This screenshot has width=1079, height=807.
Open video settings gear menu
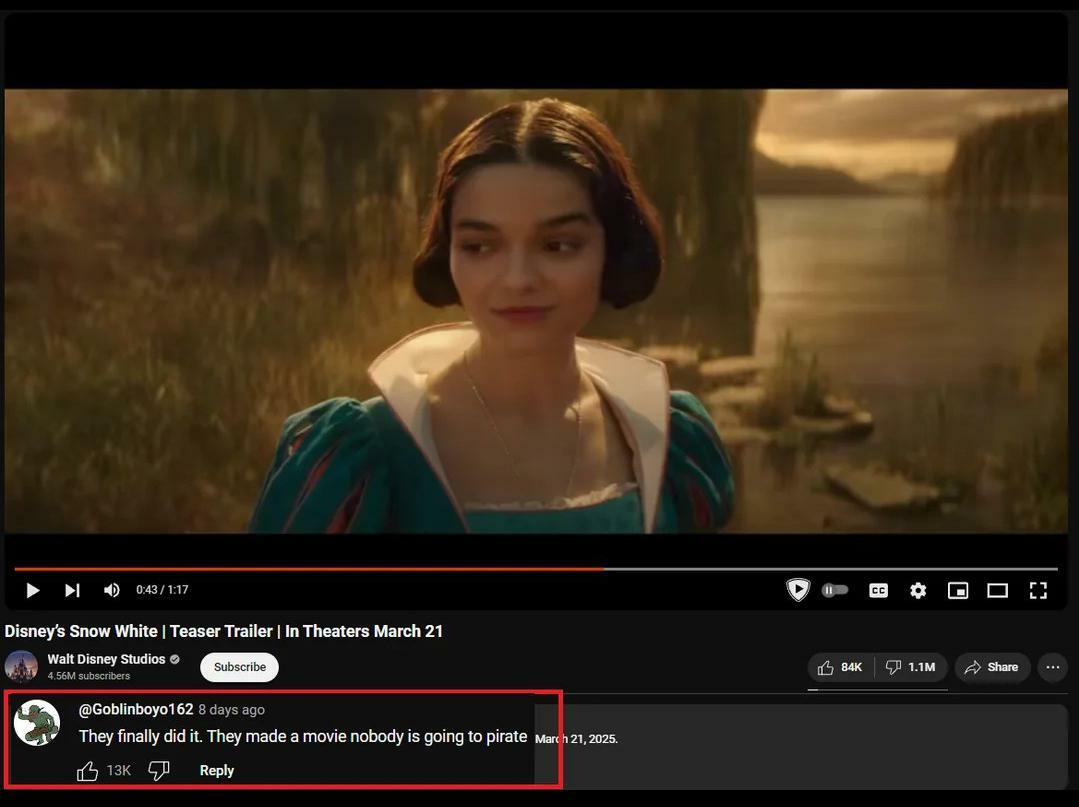(x=918, y=590)
